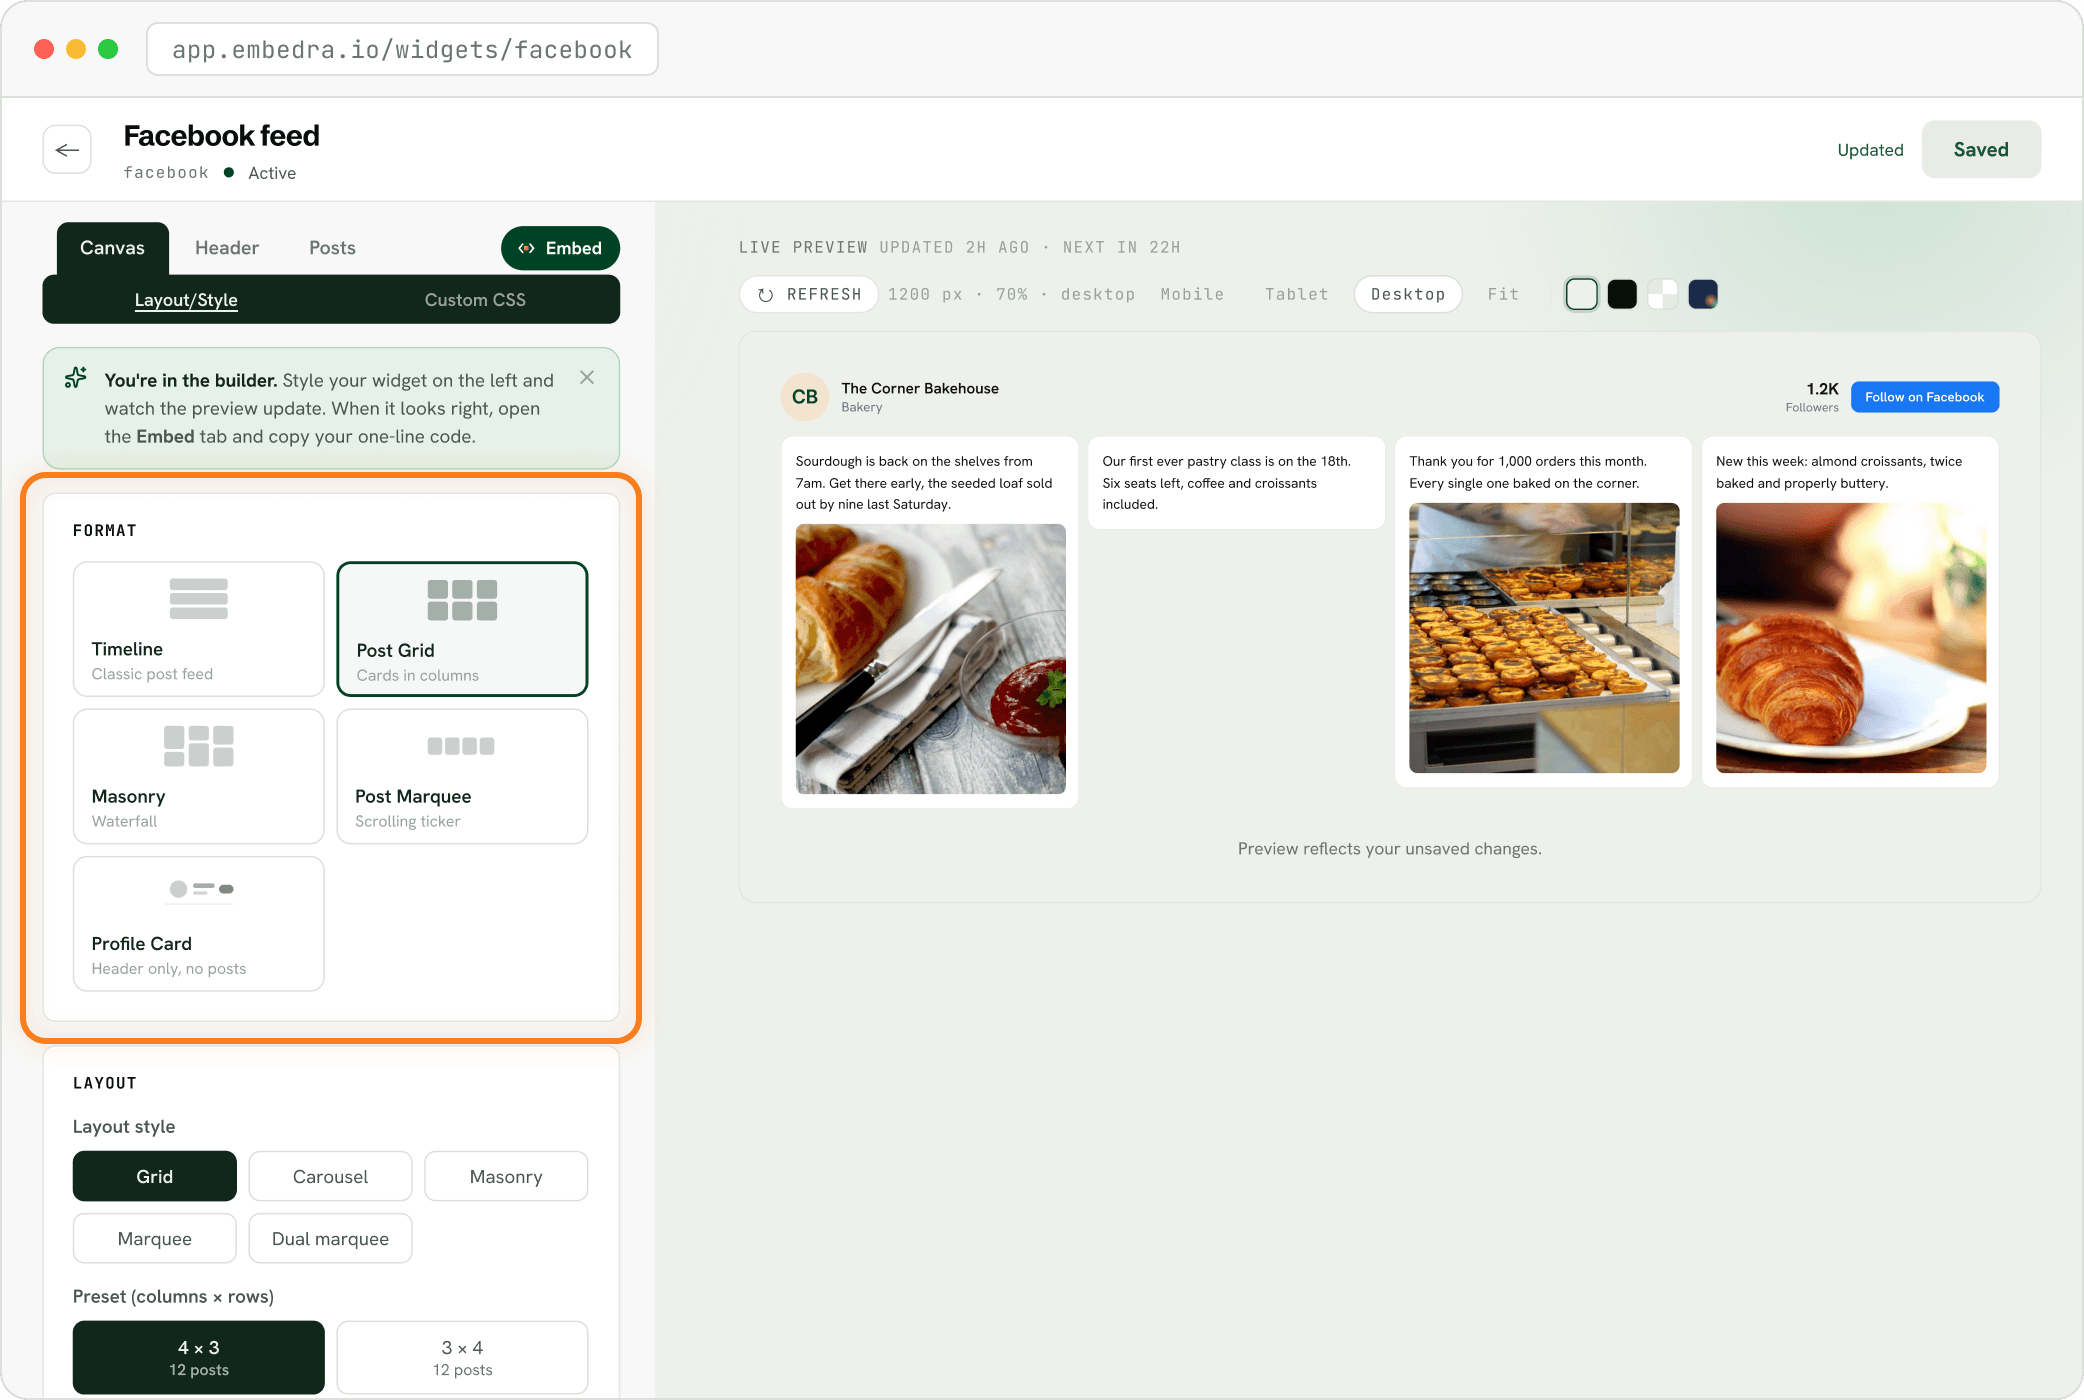
Task: Click Follow on Facebook button
Action: click(x=1924, y=397)
